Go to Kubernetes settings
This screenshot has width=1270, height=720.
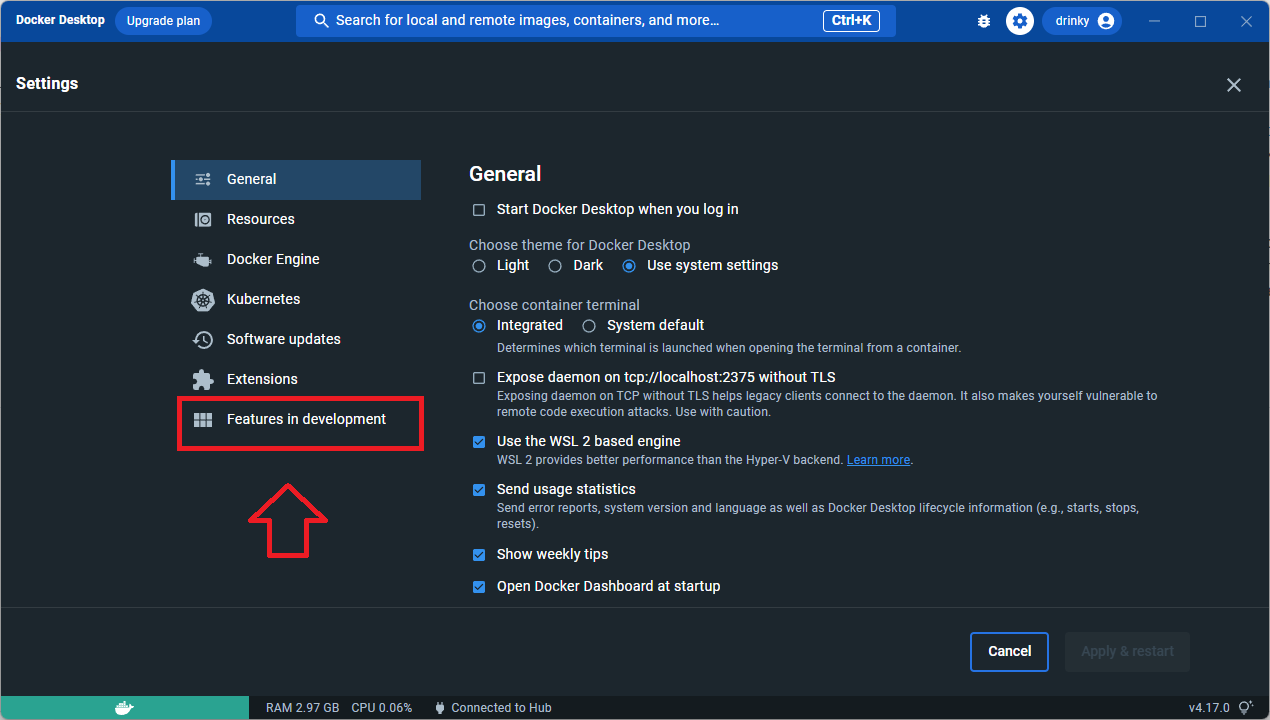(x=296, y=299)
